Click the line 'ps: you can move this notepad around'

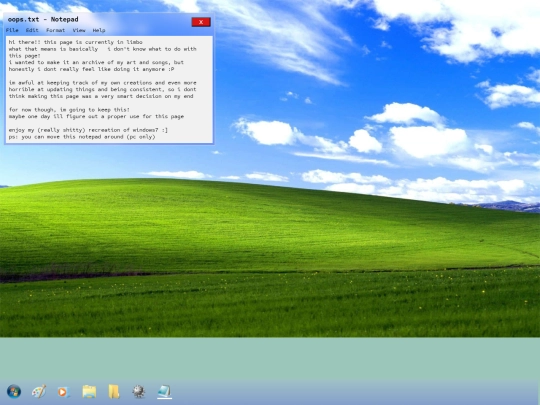(82, 137)
